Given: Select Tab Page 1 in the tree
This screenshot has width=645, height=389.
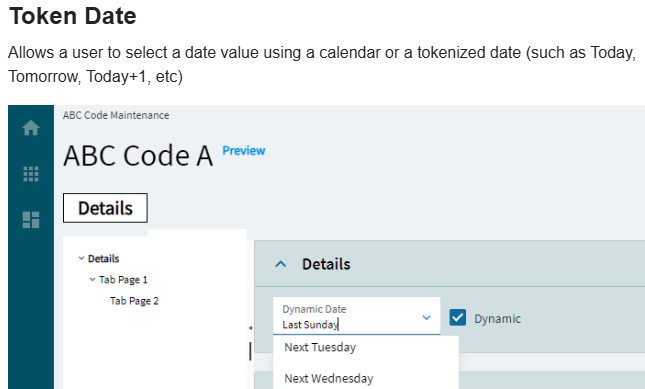Looking at the screenshot, I should (123, 280).
